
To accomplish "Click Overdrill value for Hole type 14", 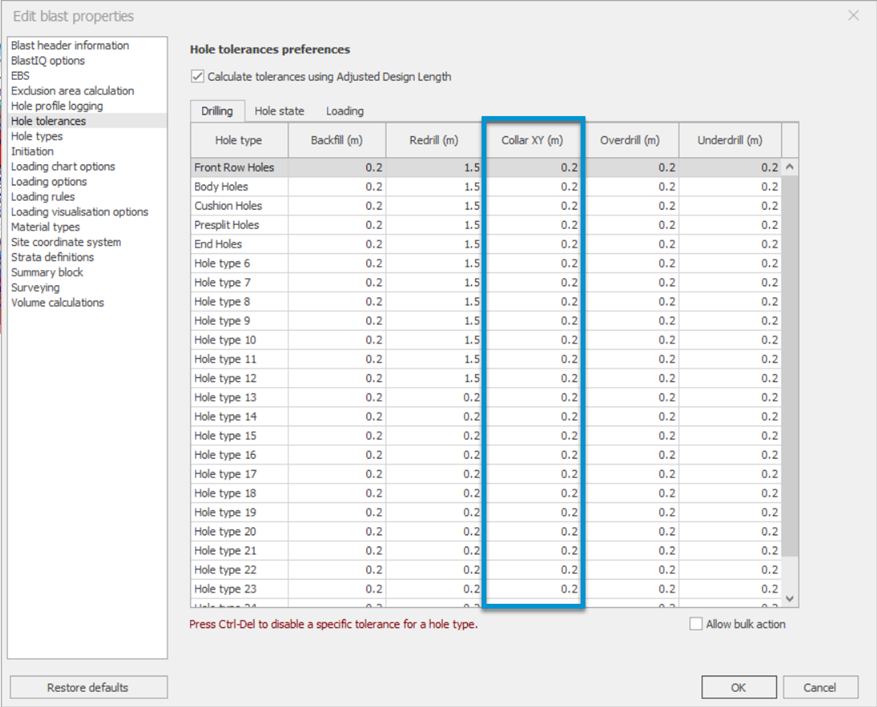I will 630,416.
